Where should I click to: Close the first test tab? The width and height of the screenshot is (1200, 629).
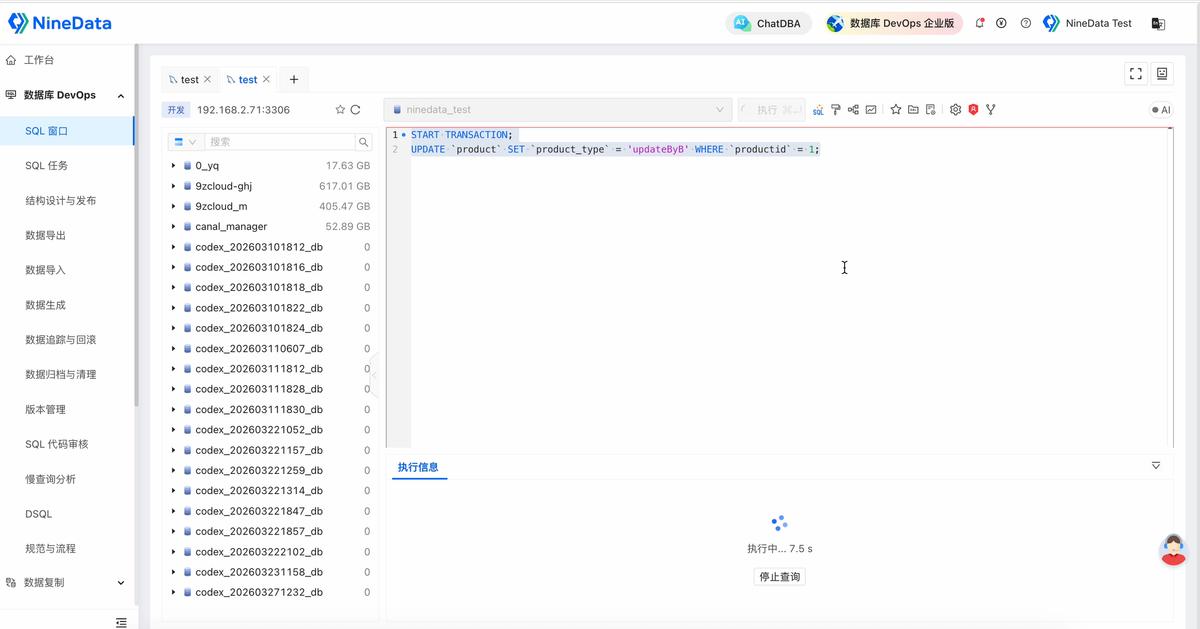click(x=207, y=80)
